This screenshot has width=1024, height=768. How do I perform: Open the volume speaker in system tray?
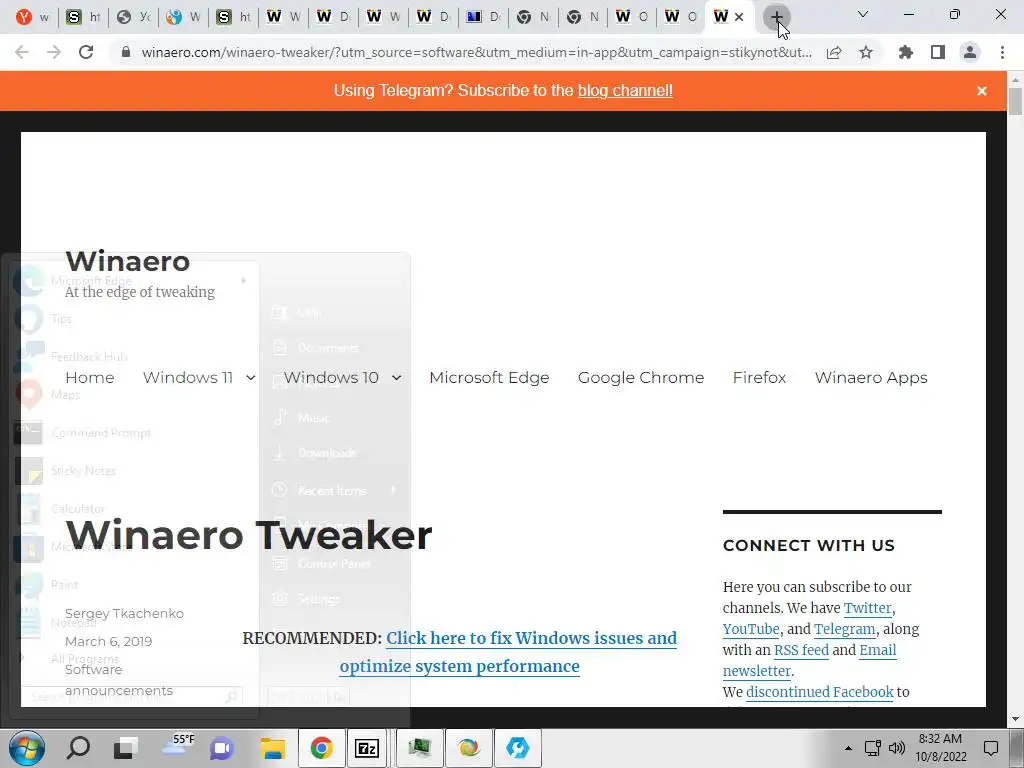897,748
